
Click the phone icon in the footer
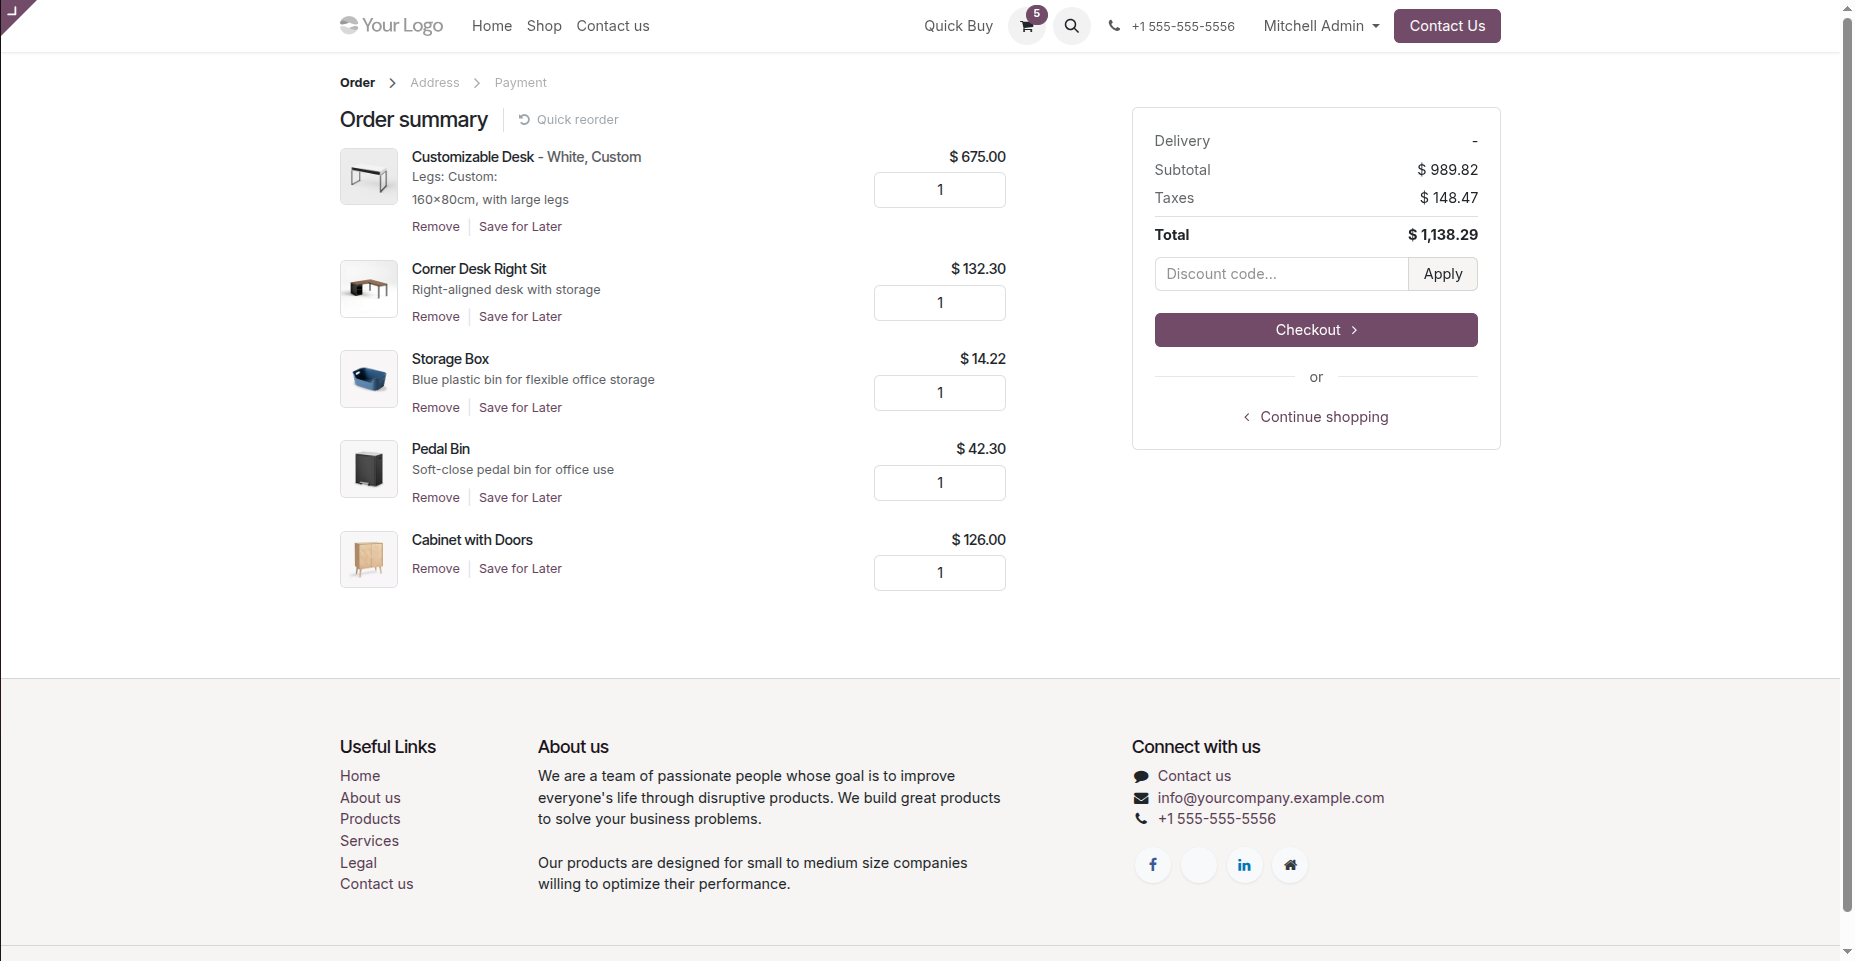tap(1141, 819)
